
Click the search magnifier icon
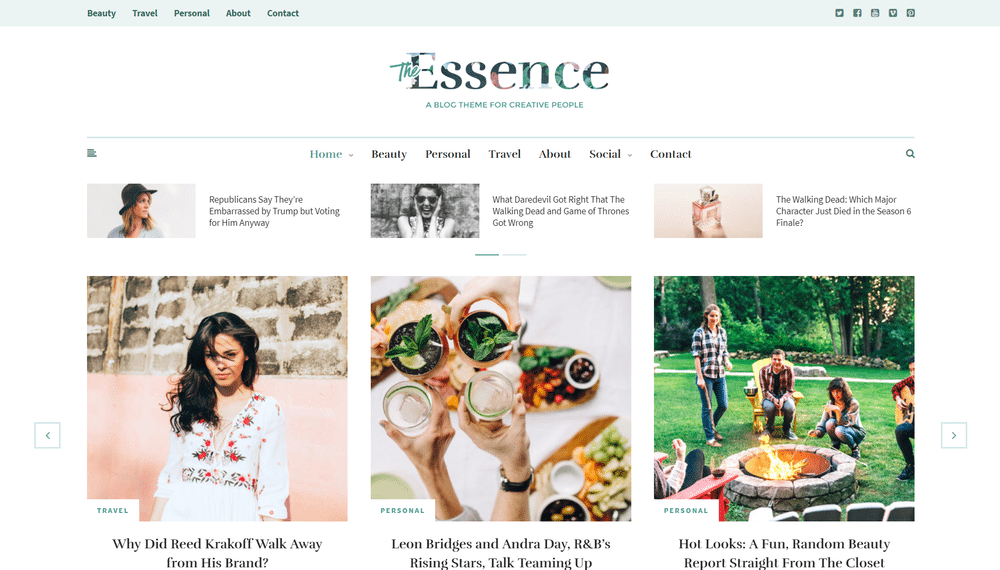910,154
